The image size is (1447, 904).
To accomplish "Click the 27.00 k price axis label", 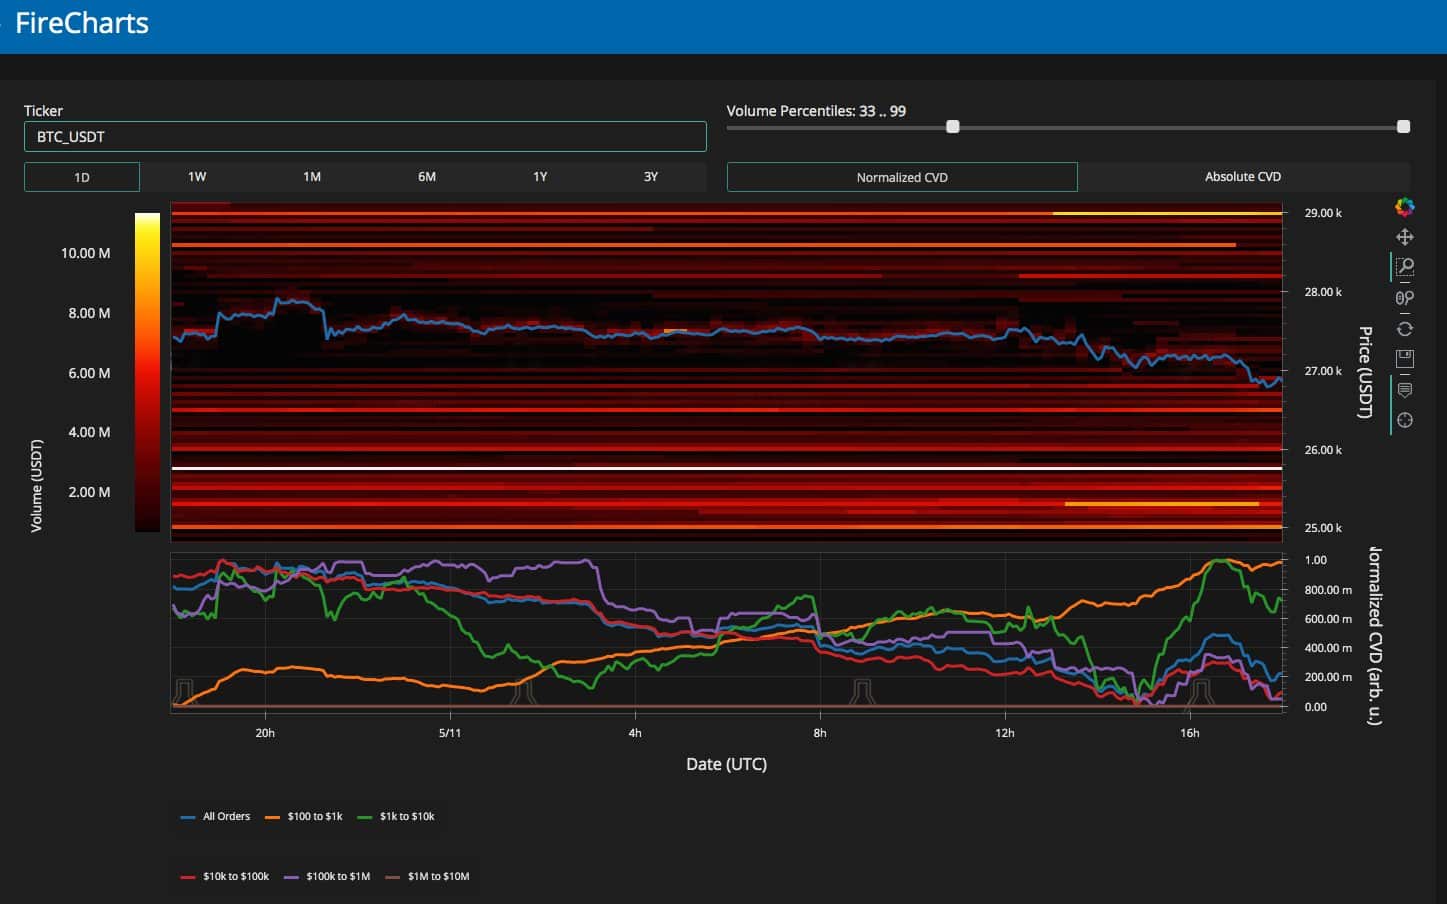I will (x=1323, y=371).
